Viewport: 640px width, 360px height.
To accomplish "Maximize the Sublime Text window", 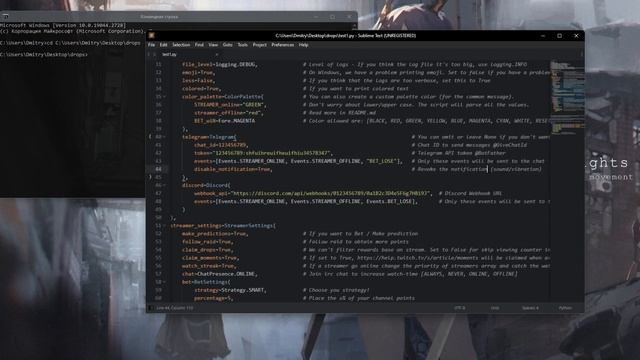I will [x=560, y=36].
